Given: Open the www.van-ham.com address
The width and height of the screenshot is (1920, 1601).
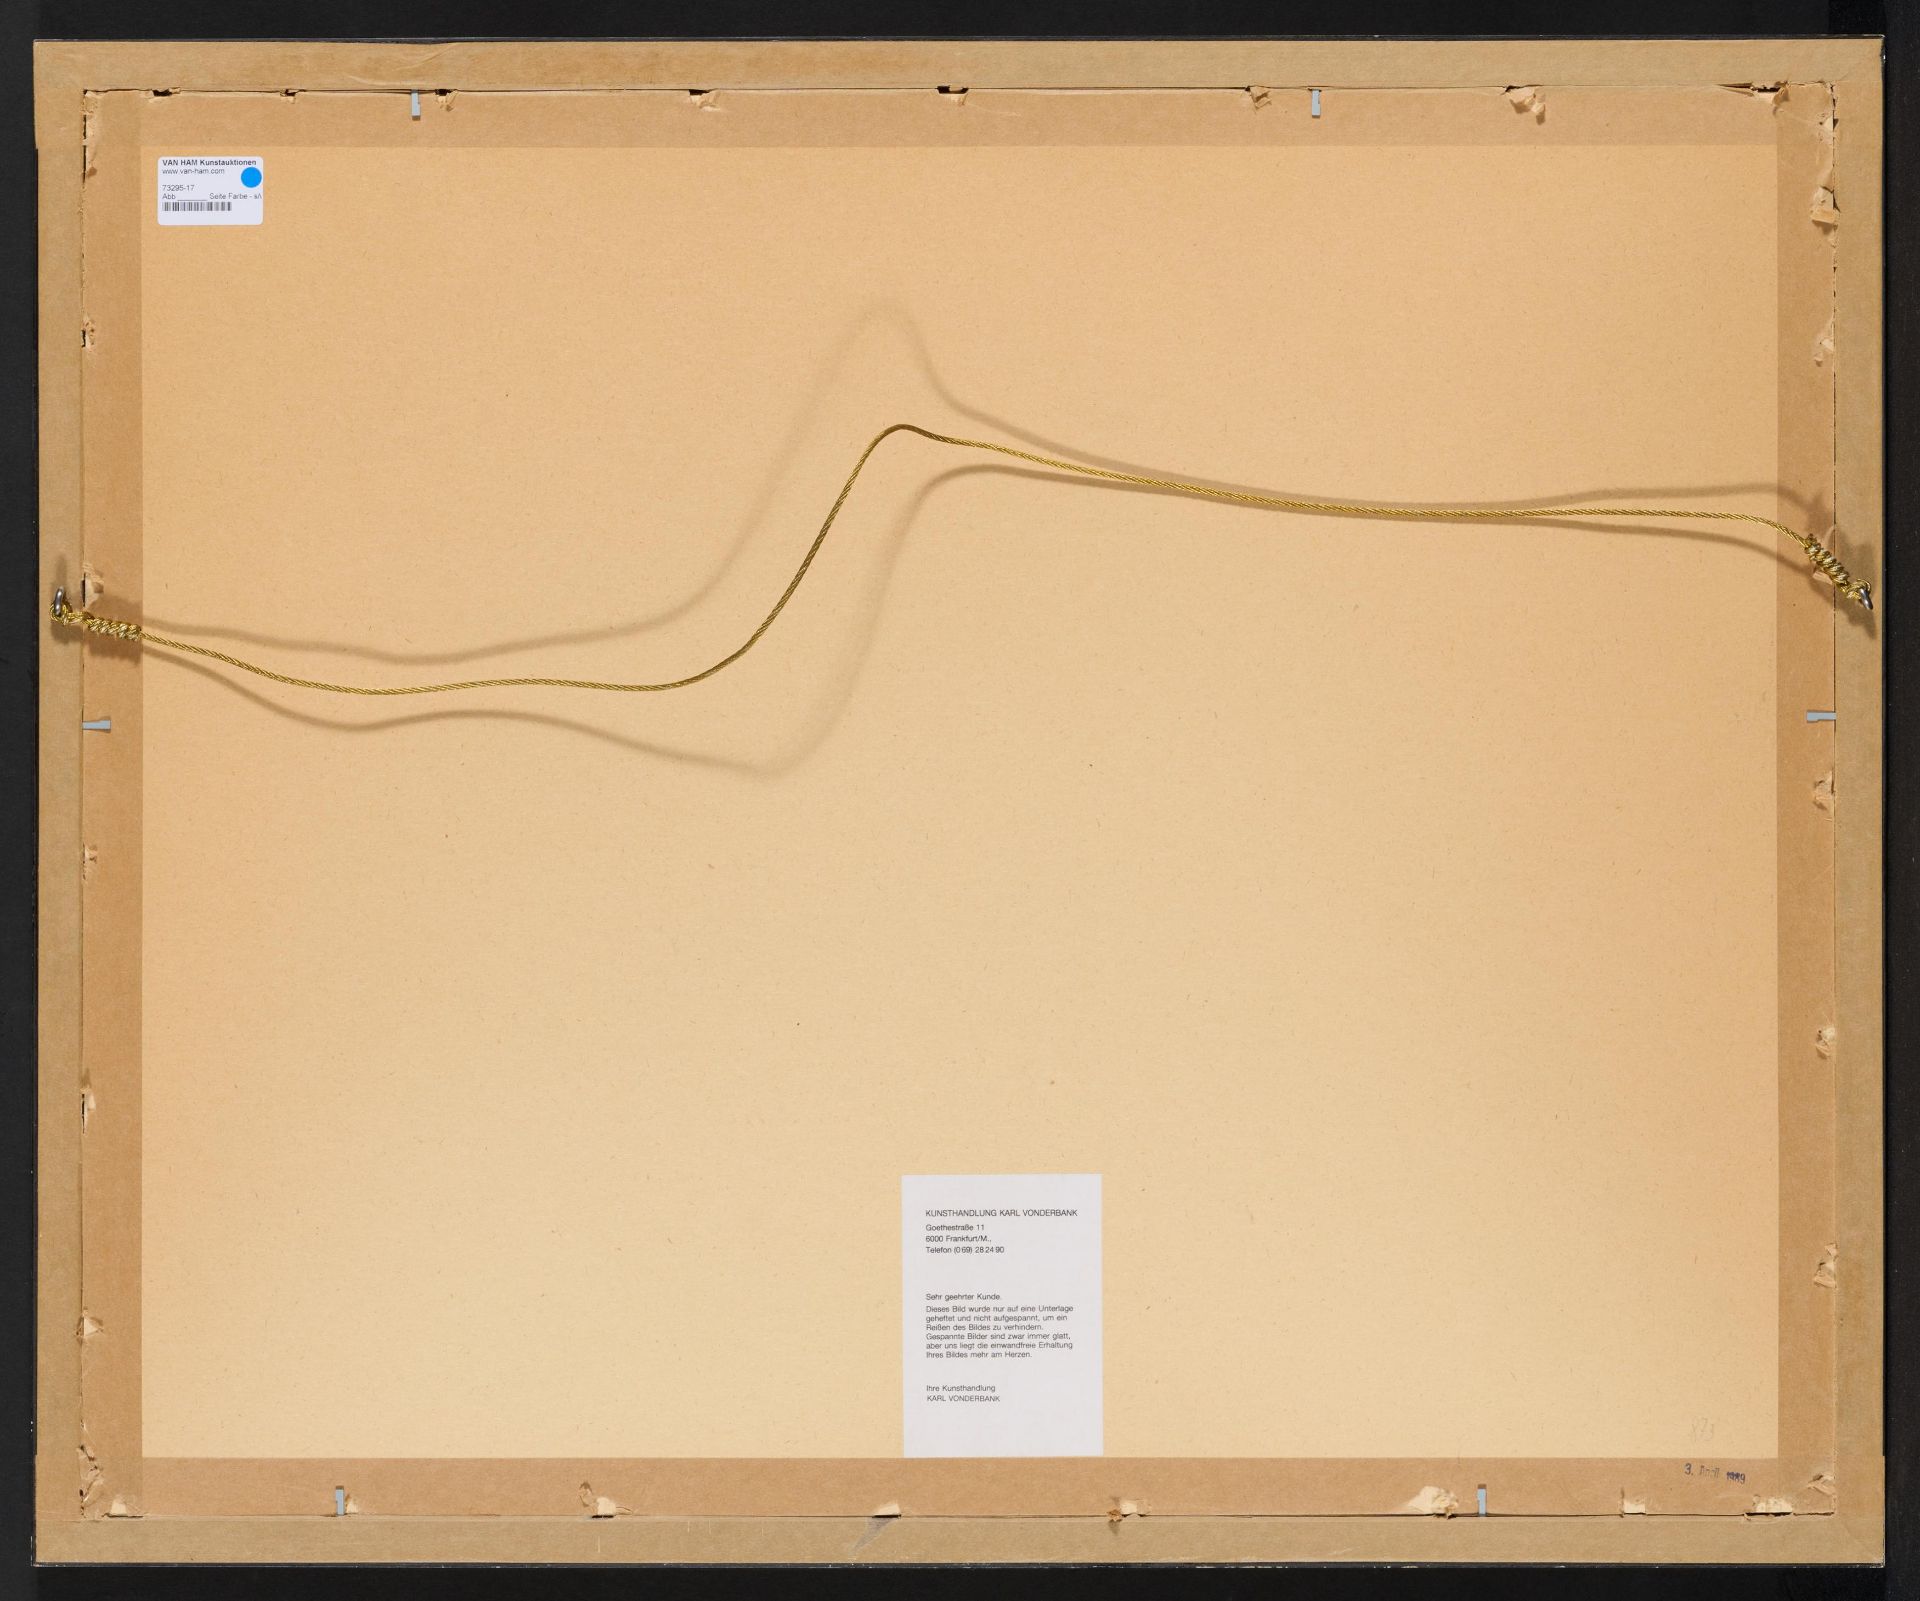Looking at the screenshot, I should tap(193, 171).
